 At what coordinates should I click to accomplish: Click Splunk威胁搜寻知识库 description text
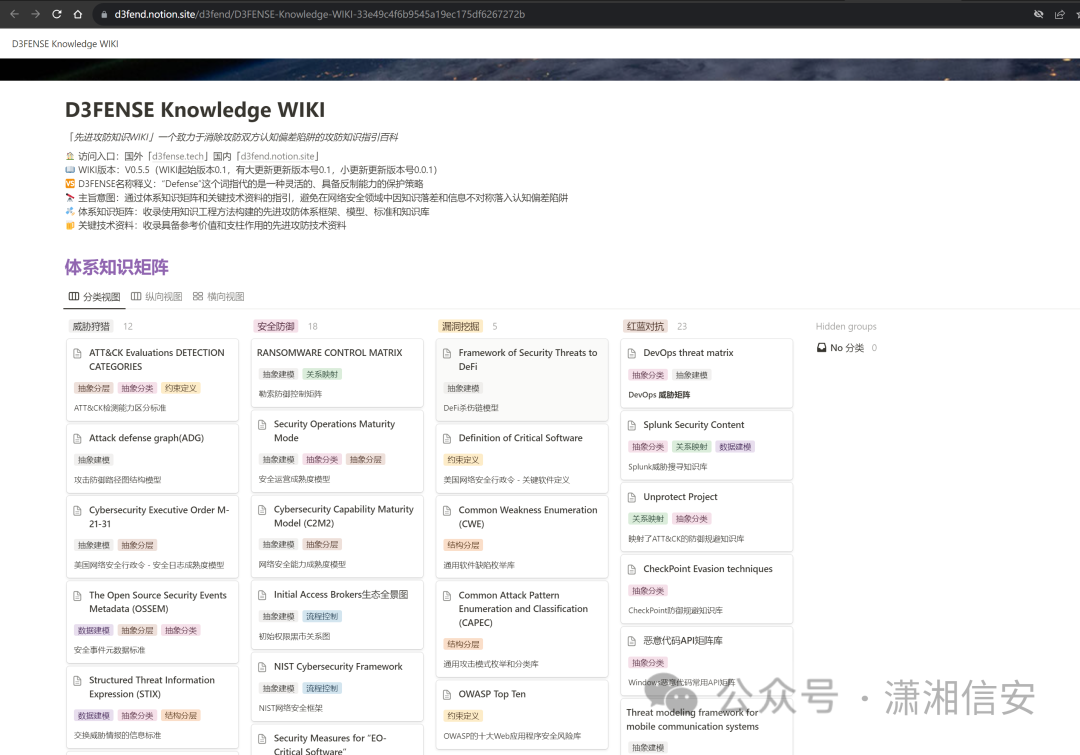click(667, 467)
